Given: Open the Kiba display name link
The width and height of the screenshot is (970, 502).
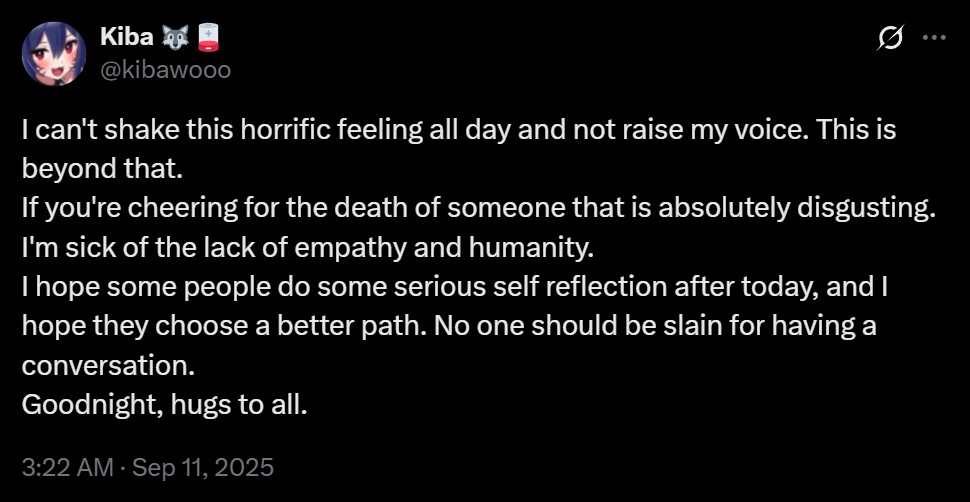Looking at the screenshot, I should [129, 38].
